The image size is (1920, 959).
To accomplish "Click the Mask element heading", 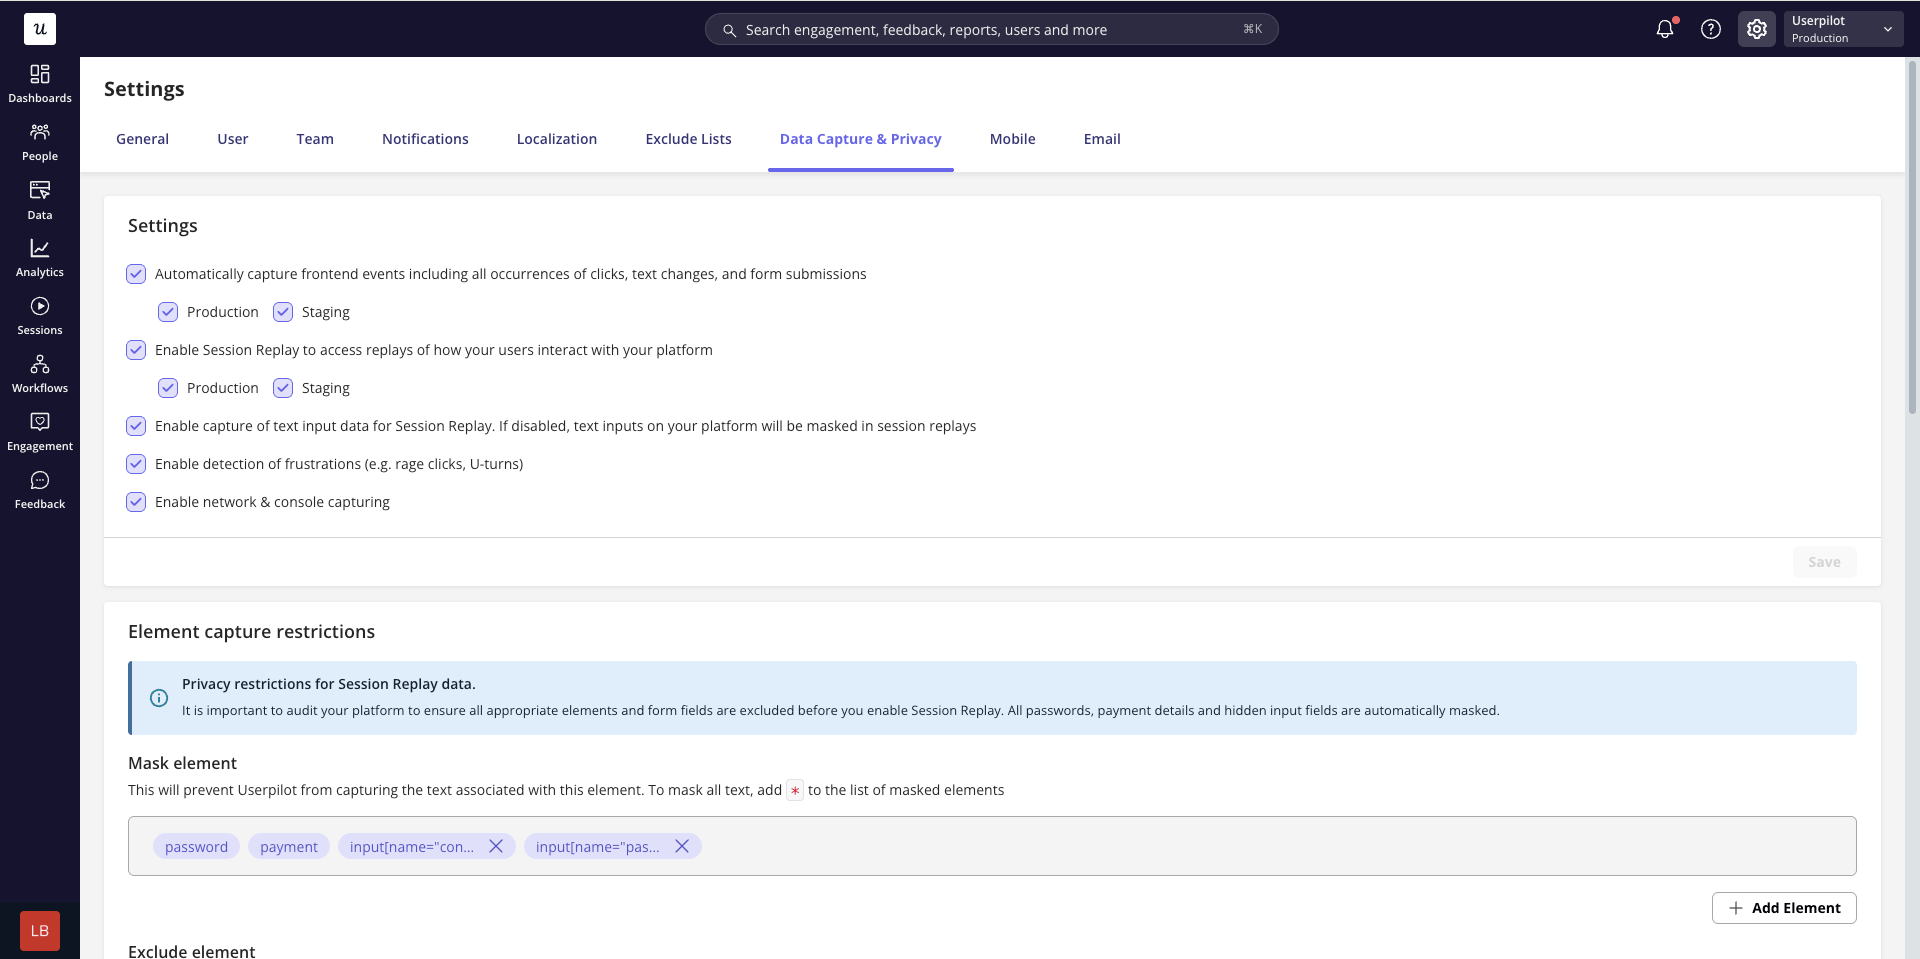I will (x=182, y=763).
